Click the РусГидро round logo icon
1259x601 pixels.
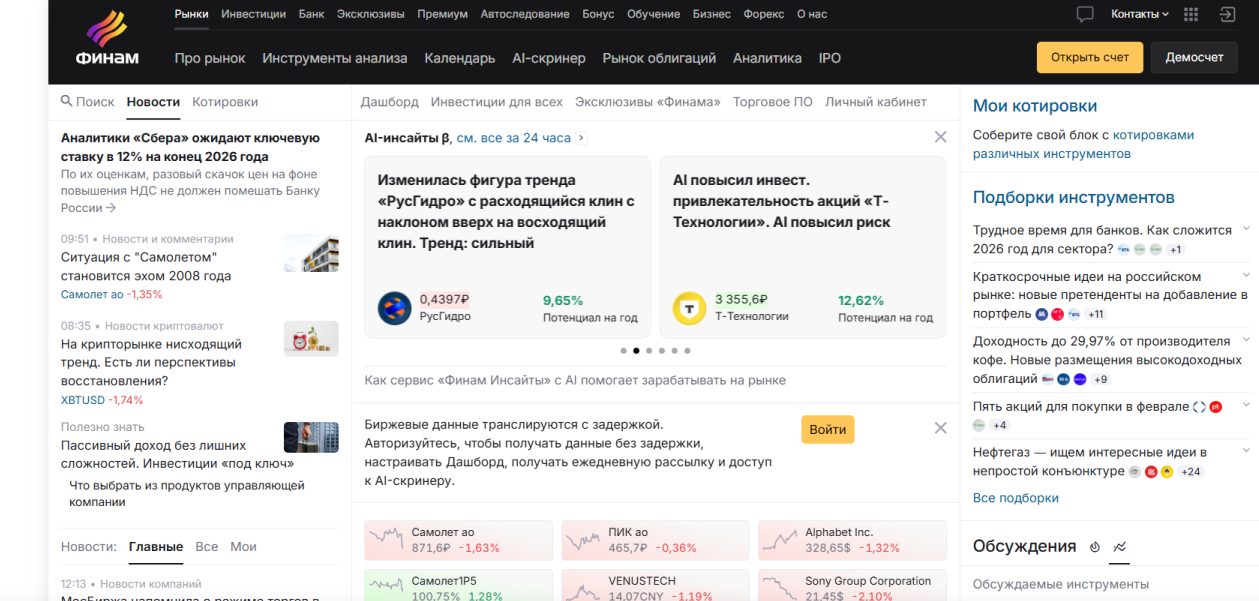tap(394, 308)
